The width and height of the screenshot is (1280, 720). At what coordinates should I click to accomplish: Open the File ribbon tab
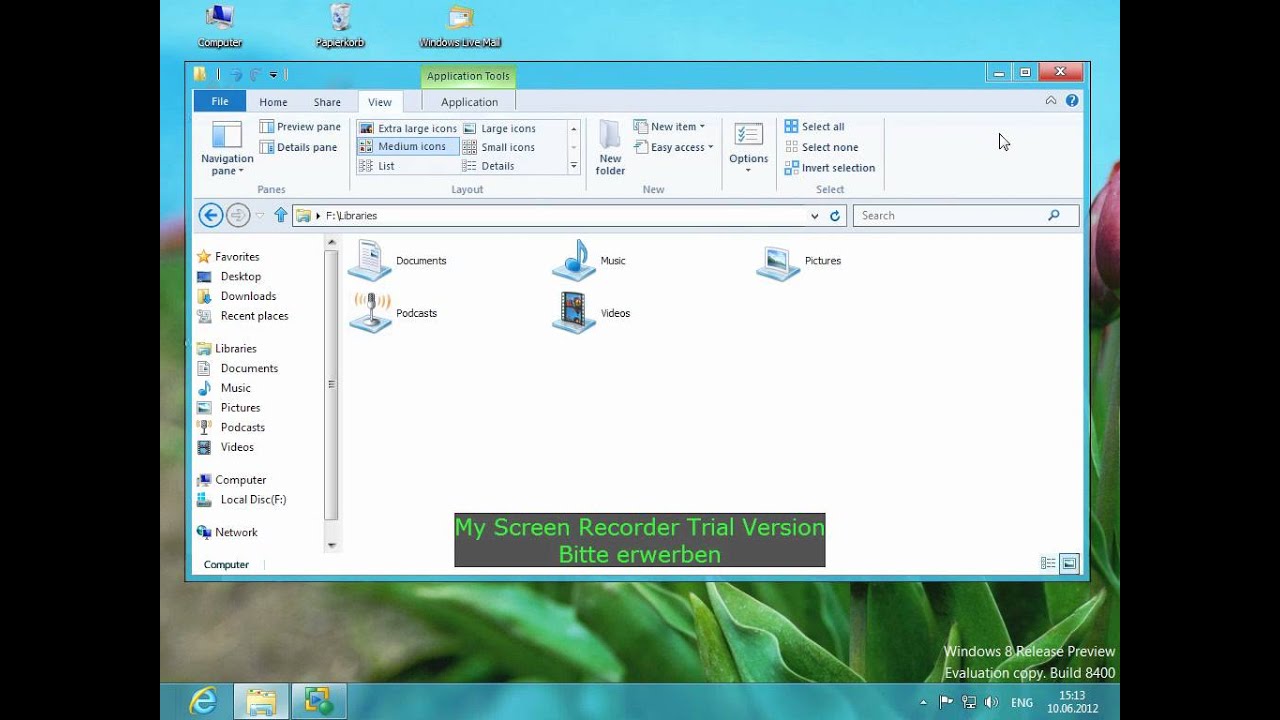click(220, 101)
